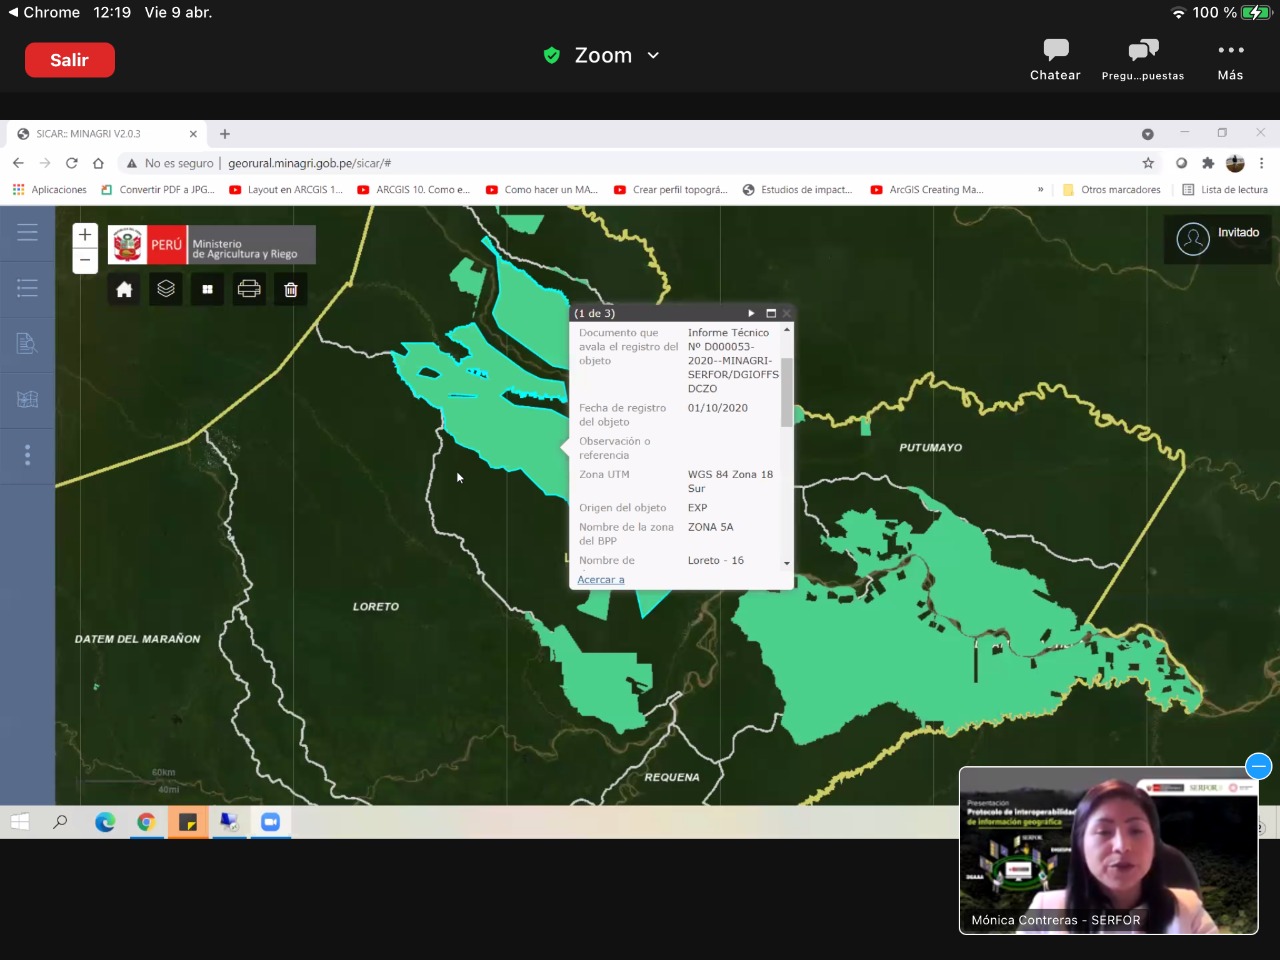
Task: Click the address bar URL field
Action: tap(640, 163)
